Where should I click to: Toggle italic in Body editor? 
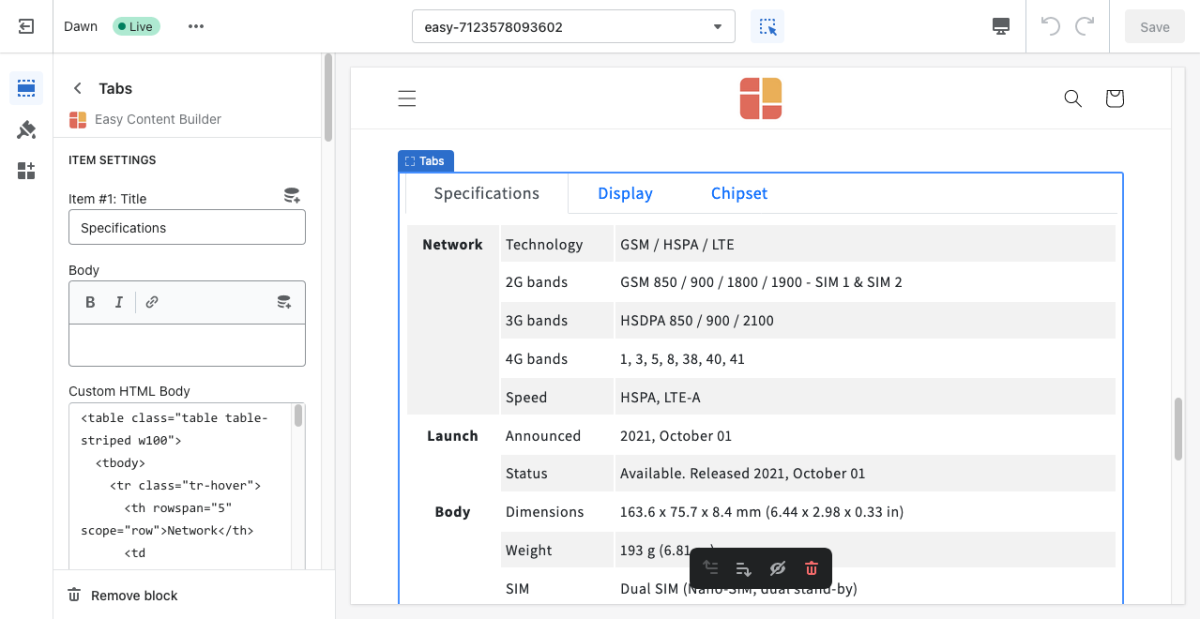[119, 302]
